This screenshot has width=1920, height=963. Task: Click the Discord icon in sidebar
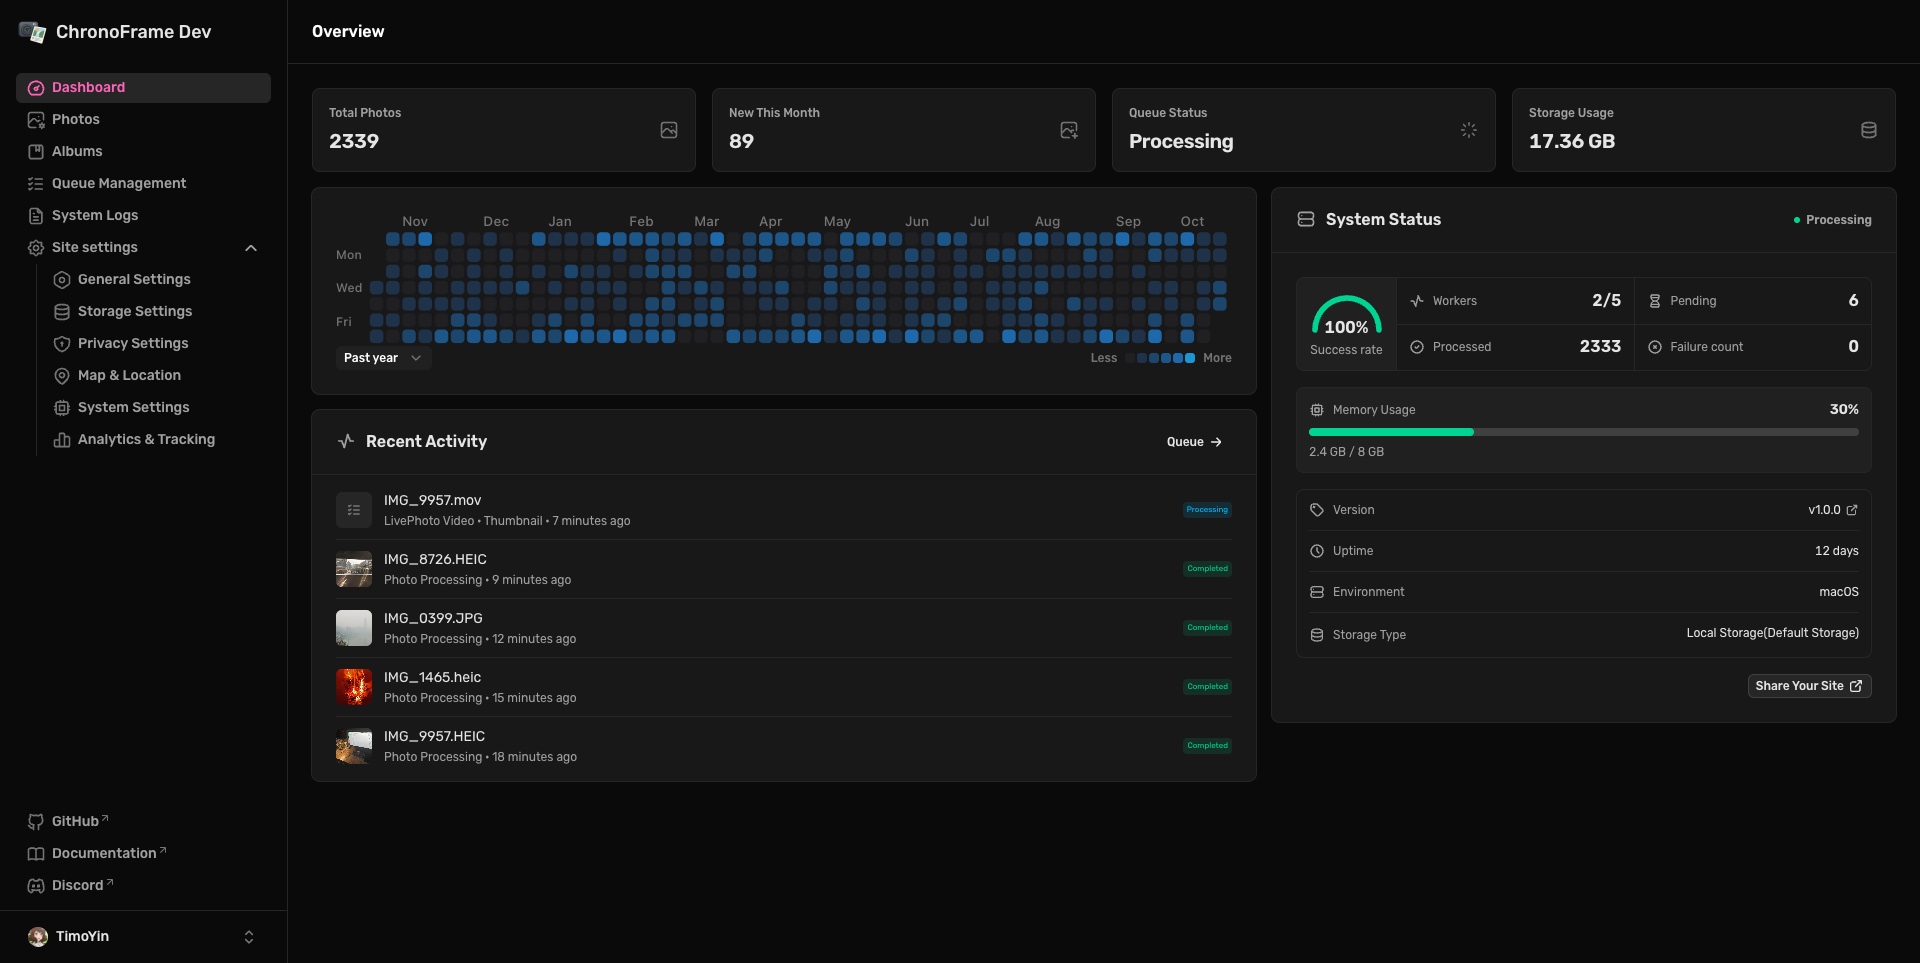[x=36, y=886]
